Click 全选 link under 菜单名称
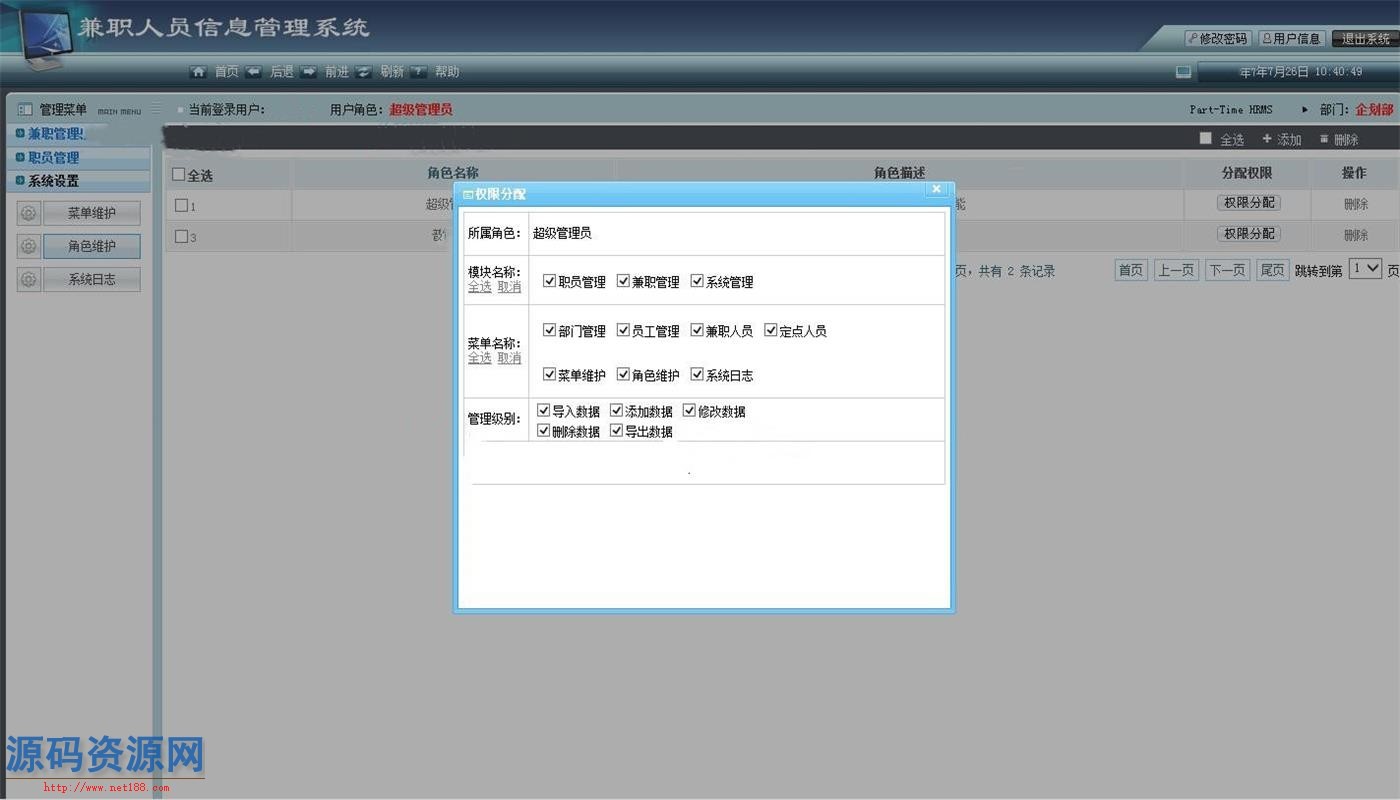The width and height of the screenshot is (1400, 800). [480, 358]
